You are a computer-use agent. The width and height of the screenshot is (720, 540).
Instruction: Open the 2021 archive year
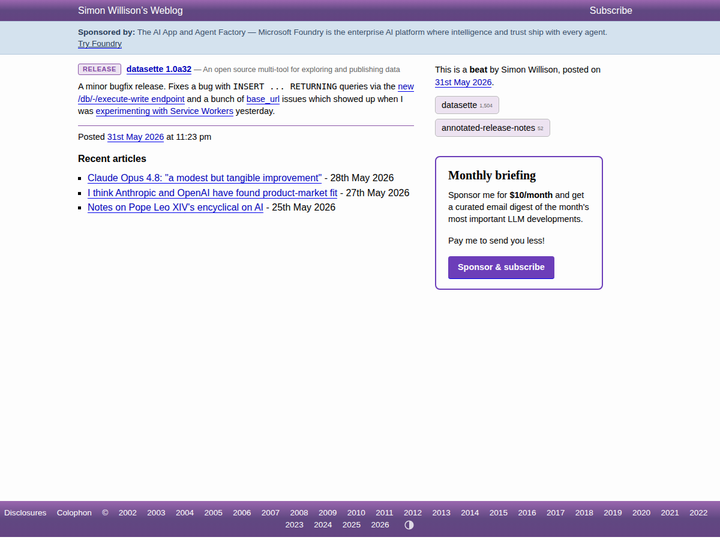669,513
